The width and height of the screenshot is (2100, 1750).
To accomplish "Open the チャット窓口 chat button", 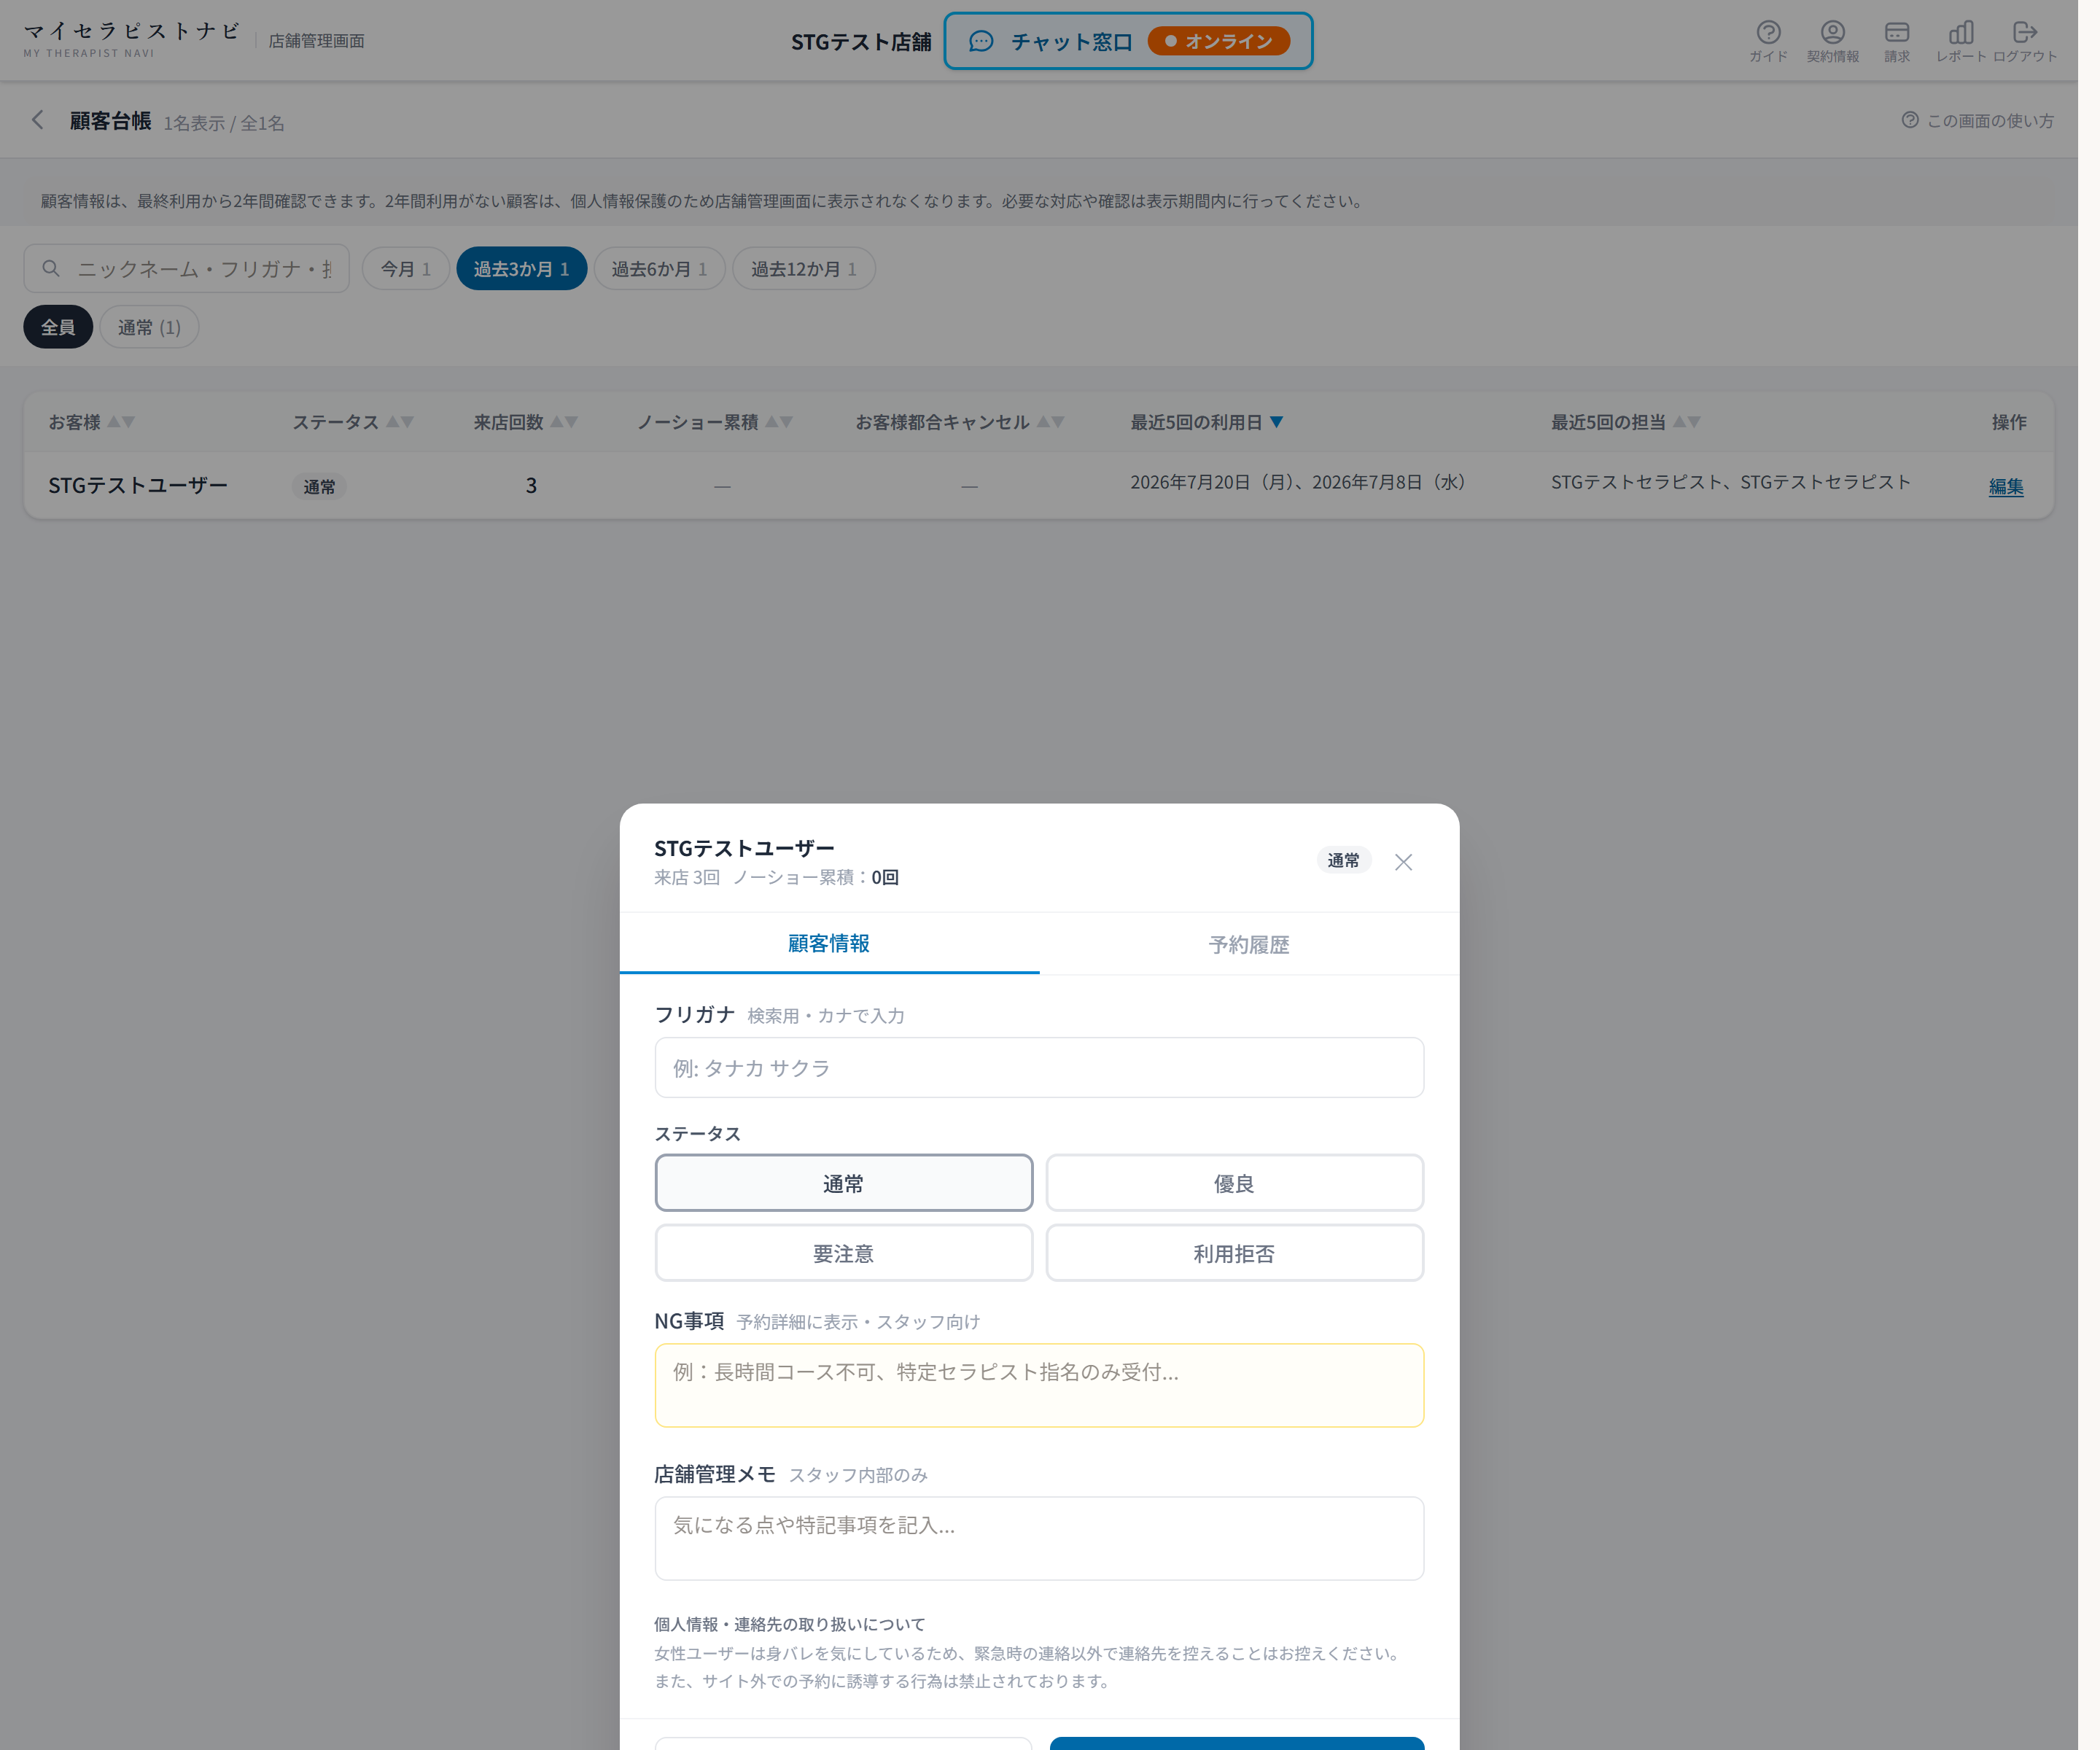I will click(x=1128, y=41).
